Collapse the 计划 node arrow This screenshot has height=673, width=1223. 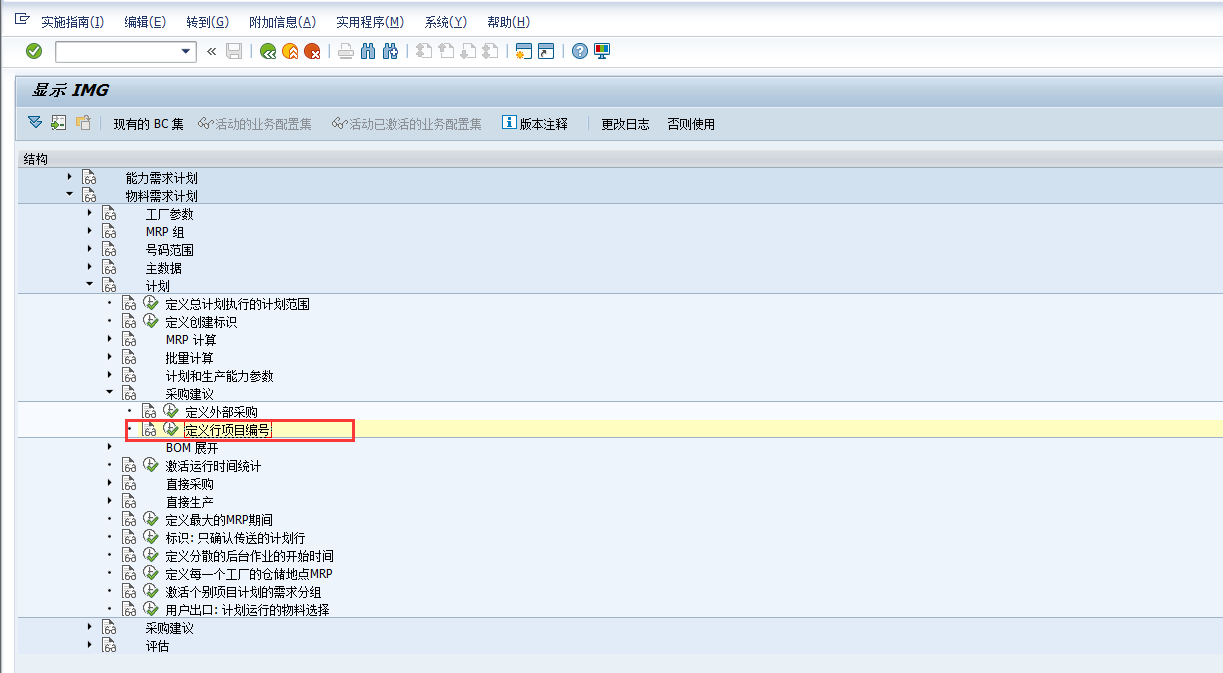pyautogui.click(x=90, y=284)
